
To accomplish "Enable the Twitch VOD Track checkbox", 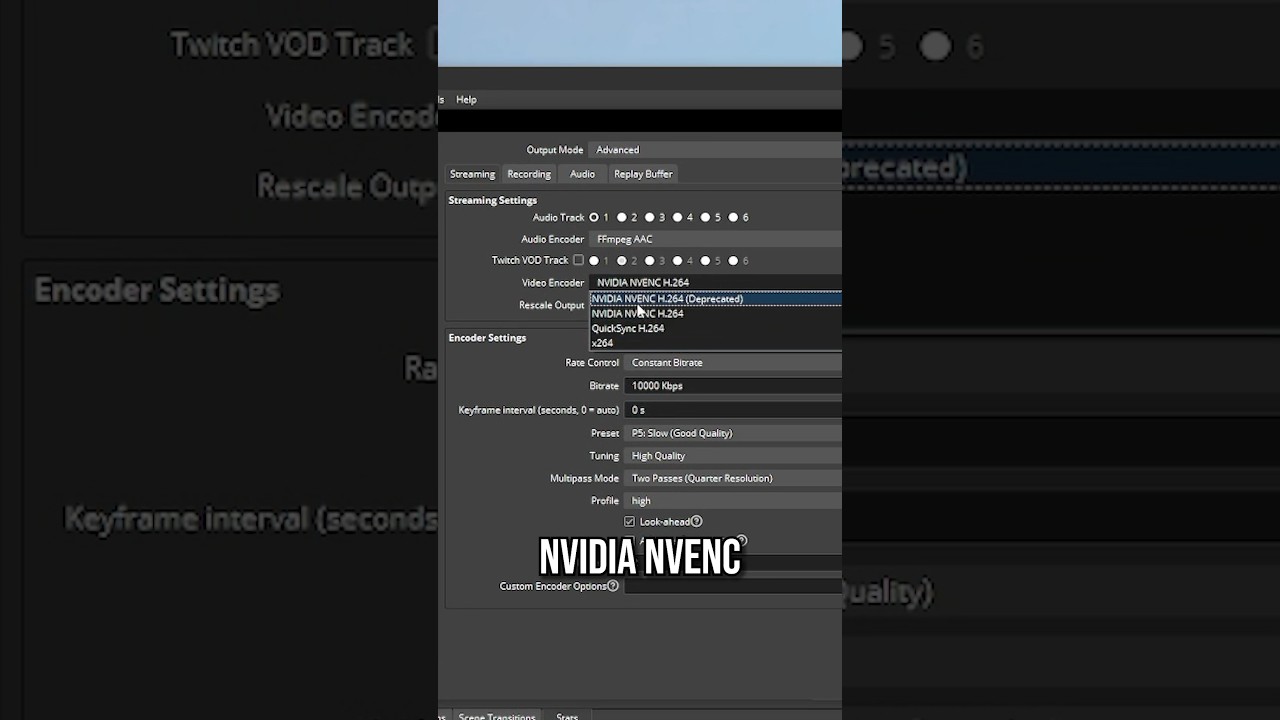I will tap(578, 260).
